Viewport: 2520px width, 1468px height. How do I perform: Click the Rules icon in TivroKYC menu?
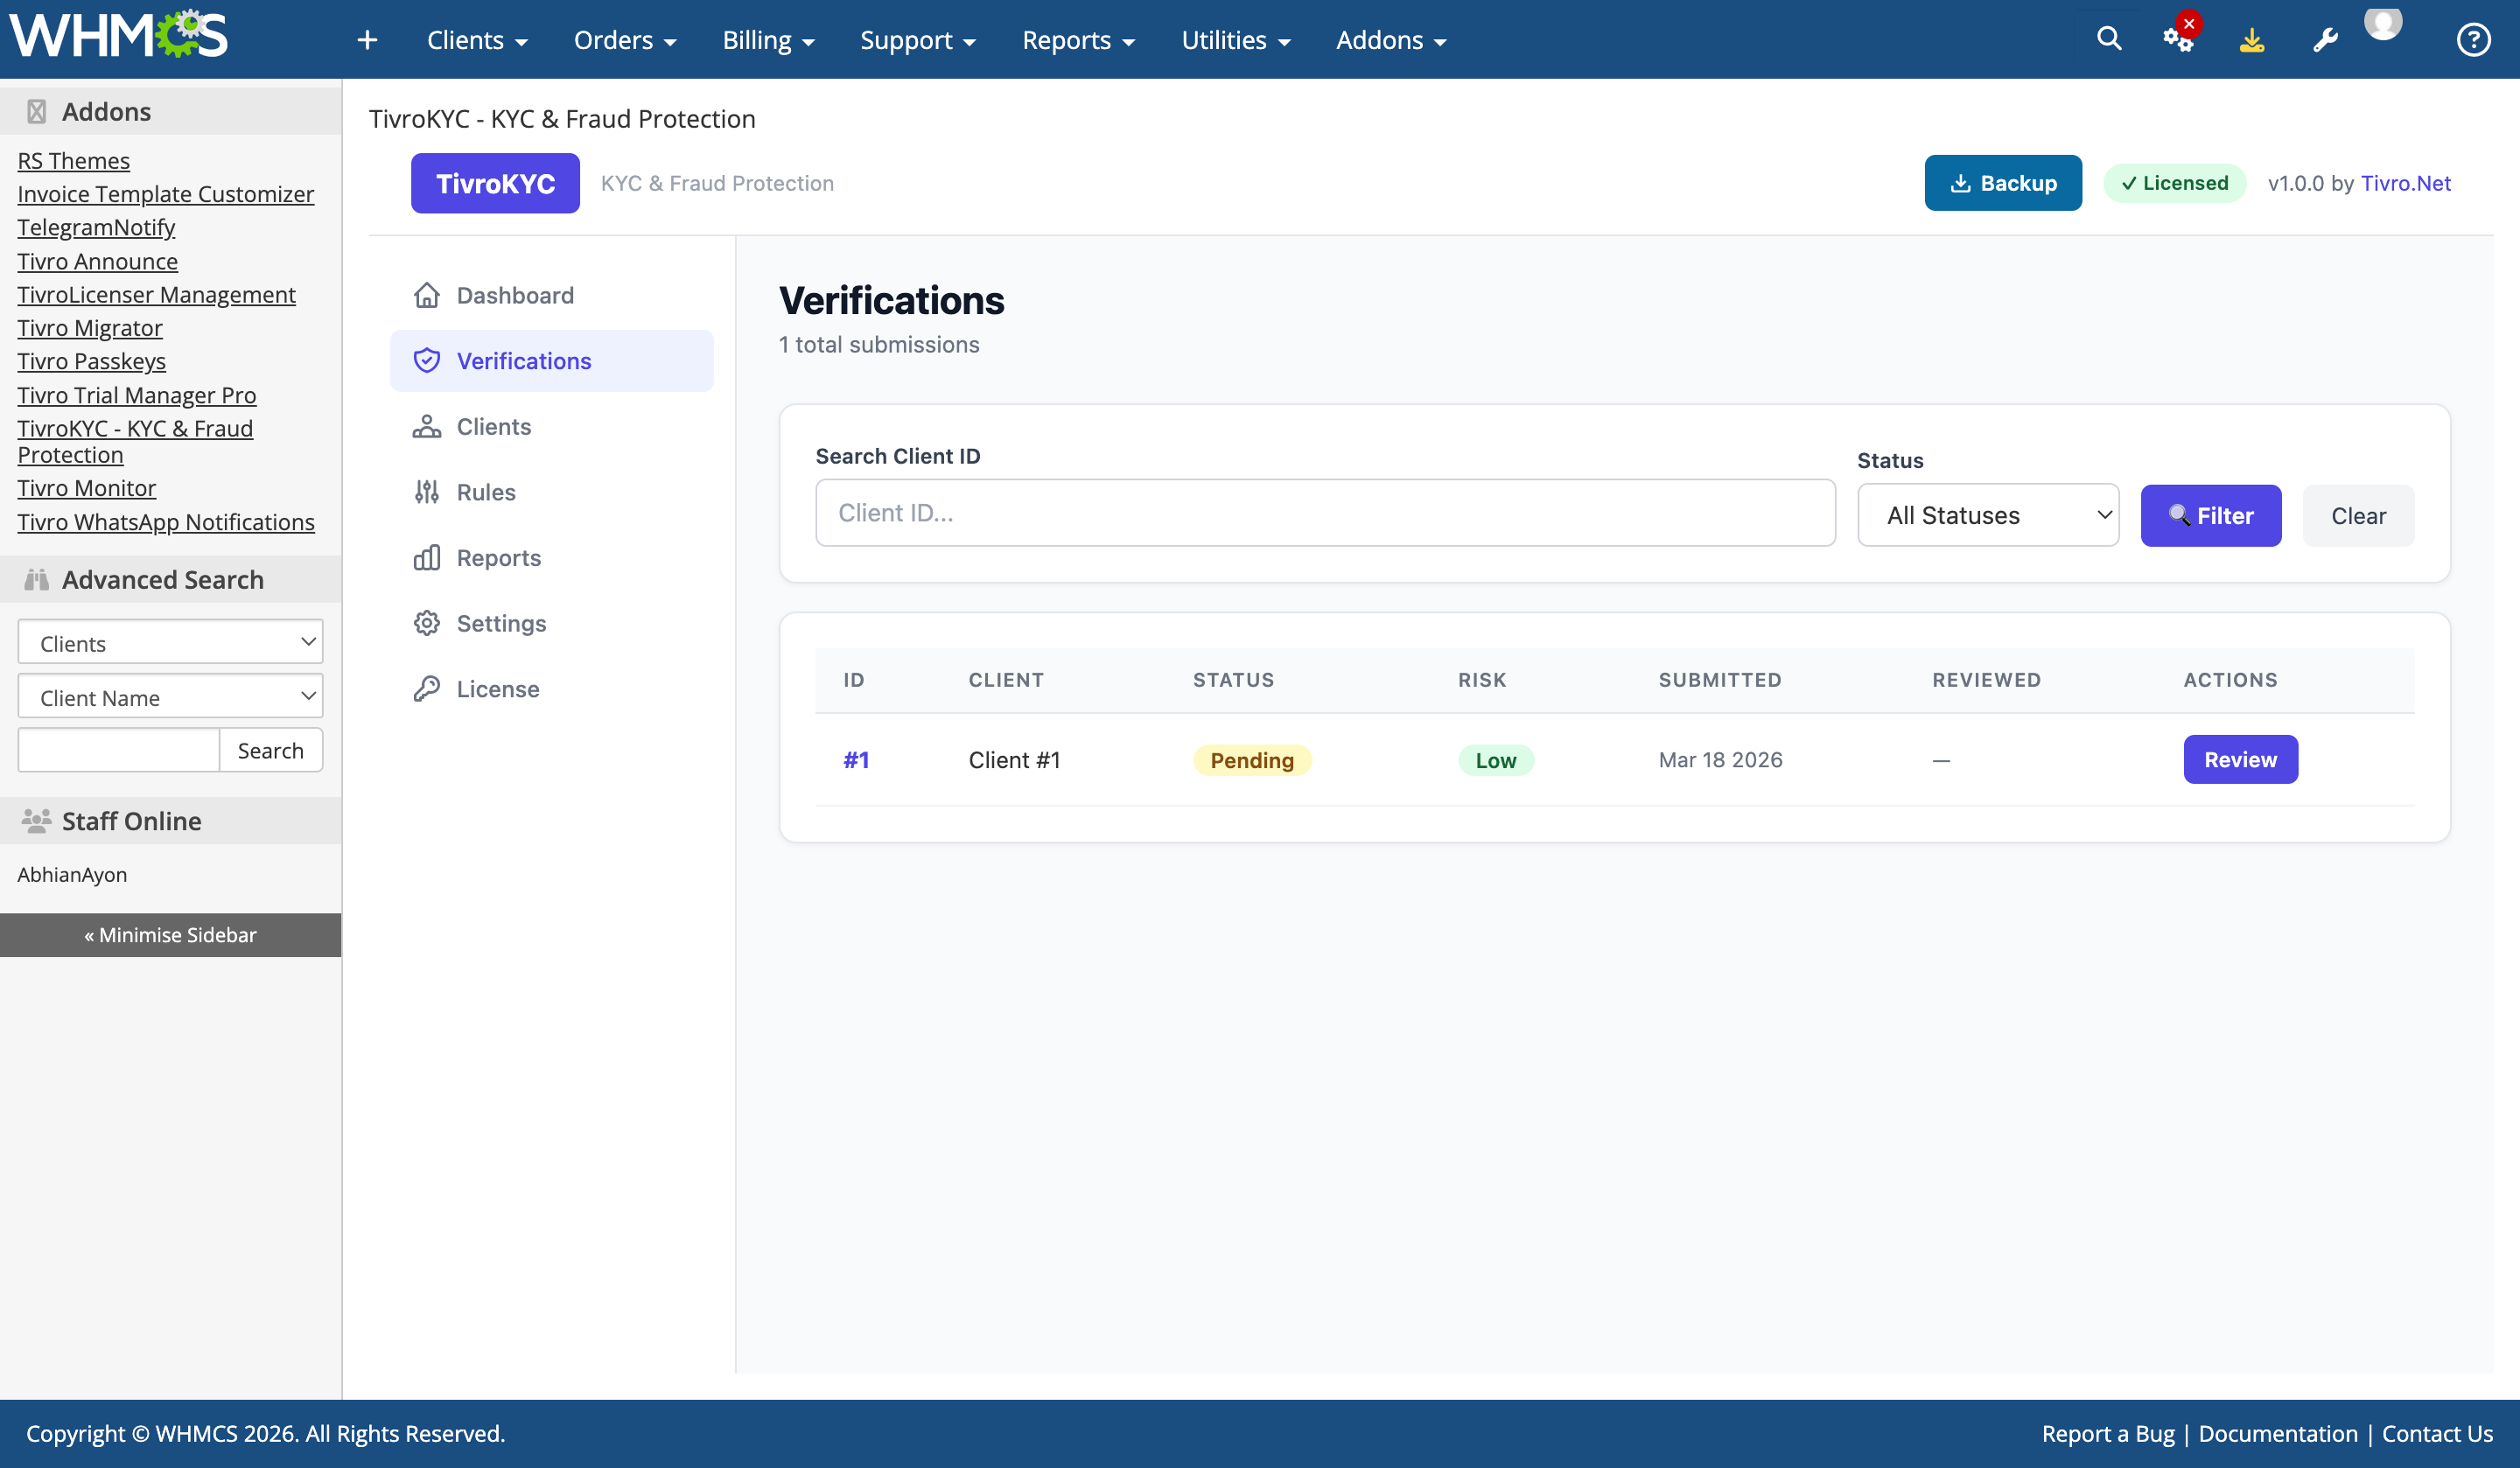pos(427,492)
